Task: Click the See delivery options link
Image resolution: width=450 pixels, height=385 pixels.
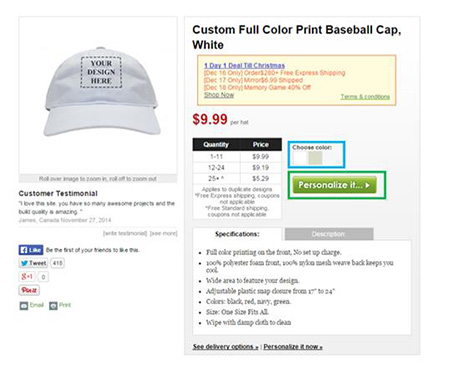Action: pyautogui.click(x=225, y=347)
